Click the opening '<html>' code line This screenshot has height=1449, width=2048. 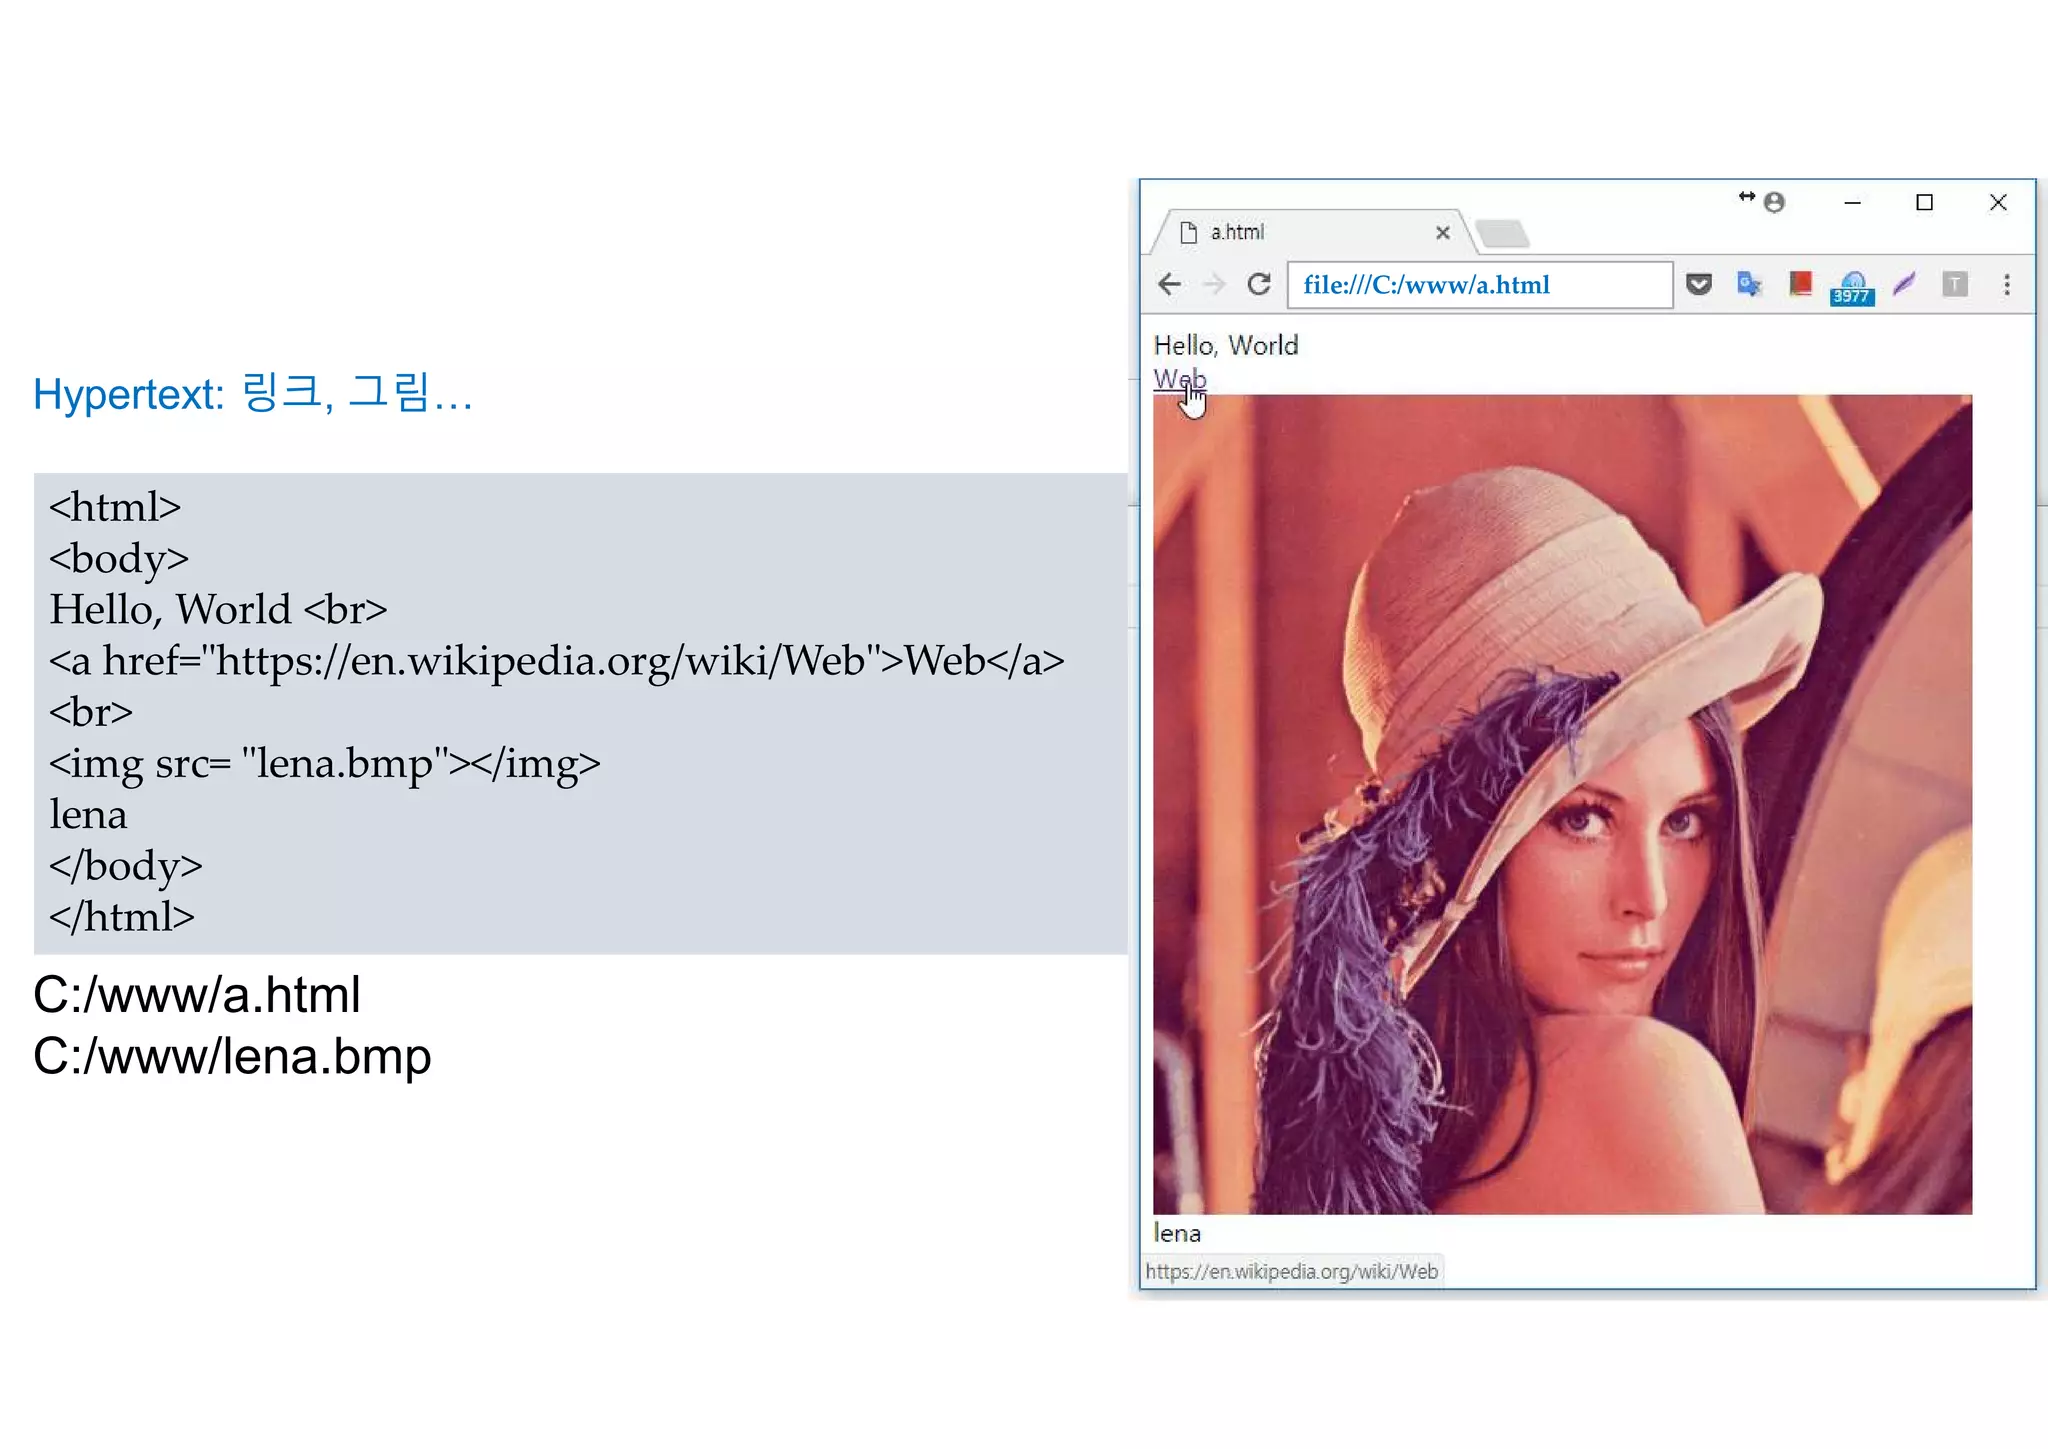(115, 507)
